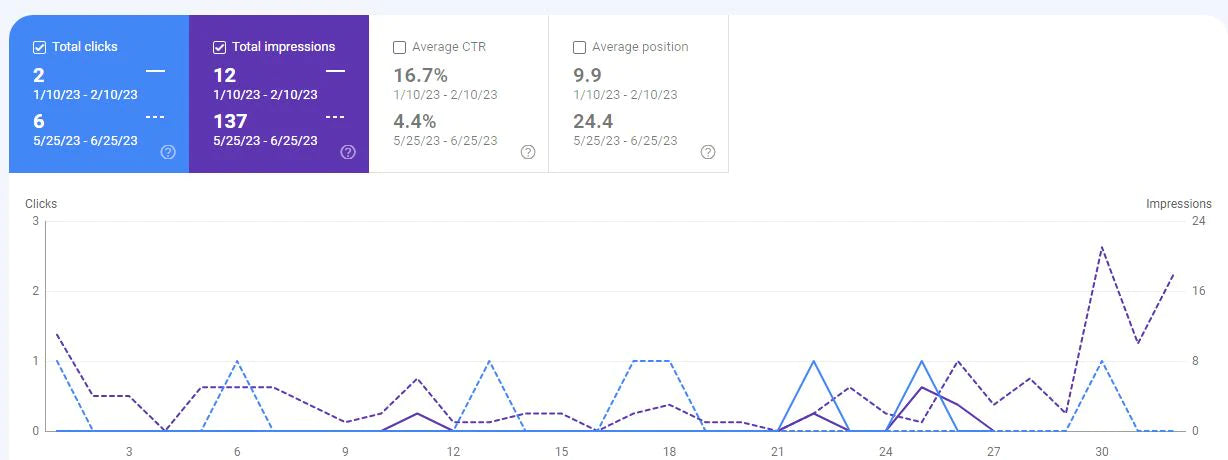Select the 24.4 average position value
Viewport: 1228px width, 460px height.
(593, 121)
